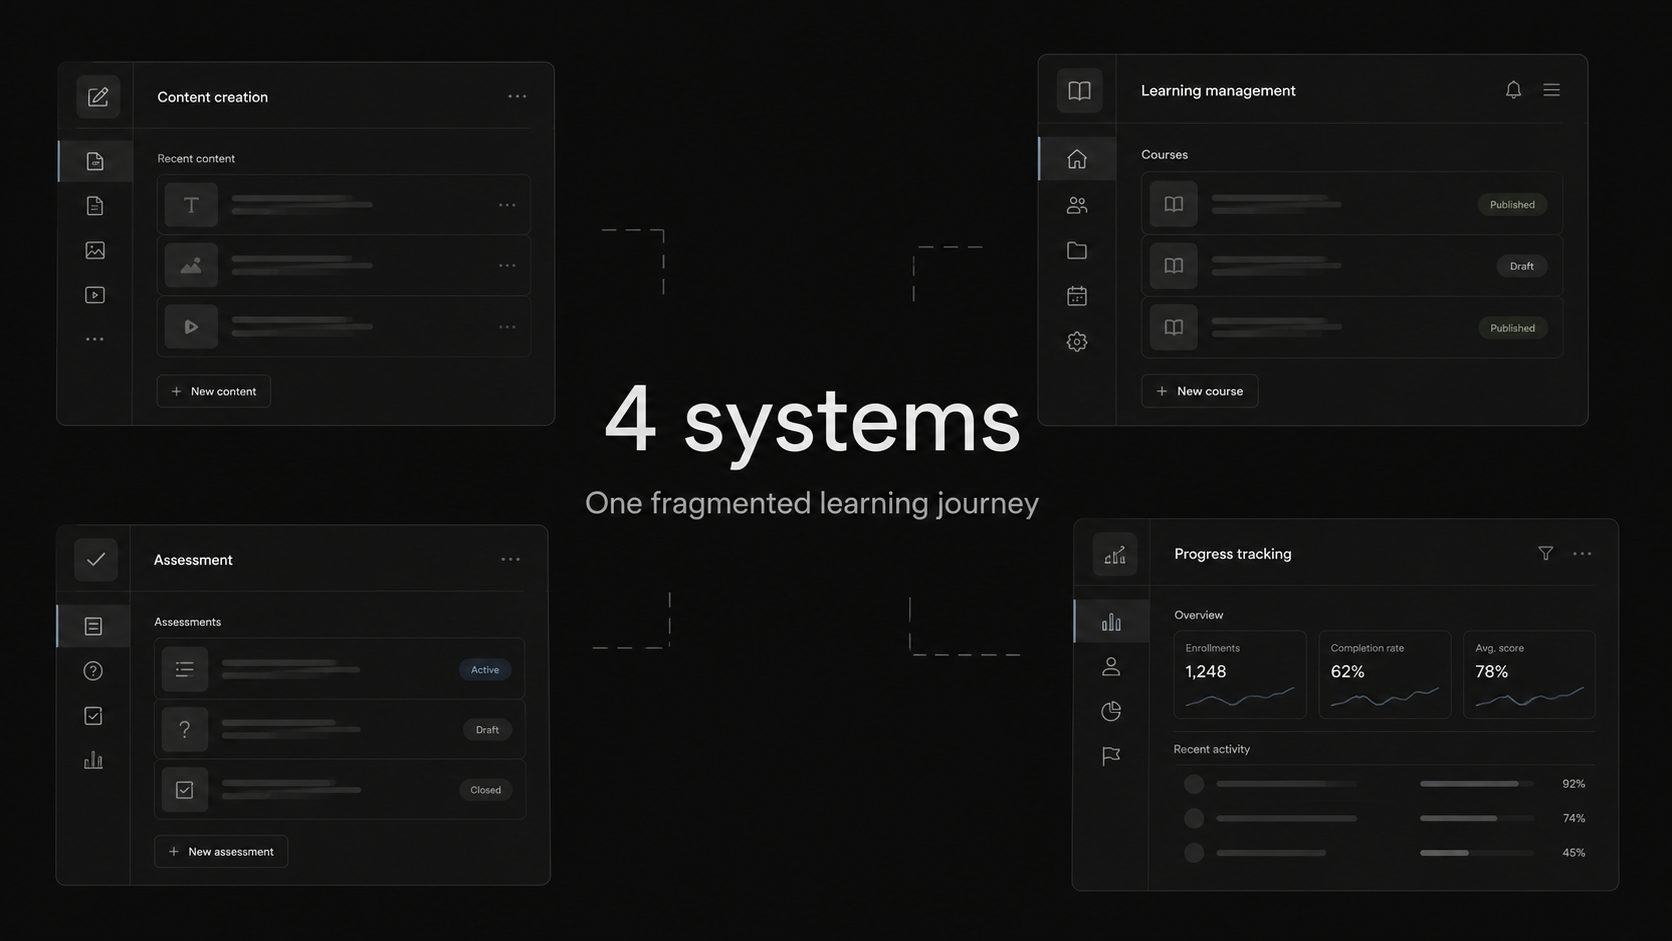1672x941 pixels.
Task: Select the top document icon in Content creation sidebar
Action: tap(95, 161)
